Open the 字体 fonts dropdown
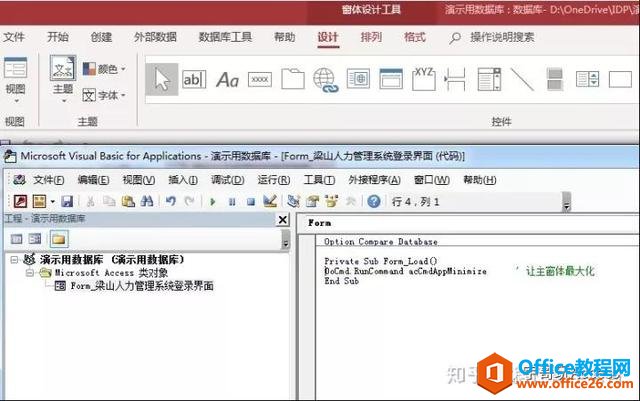The height and width of the screenshot is (401, 640). (104, 95)
